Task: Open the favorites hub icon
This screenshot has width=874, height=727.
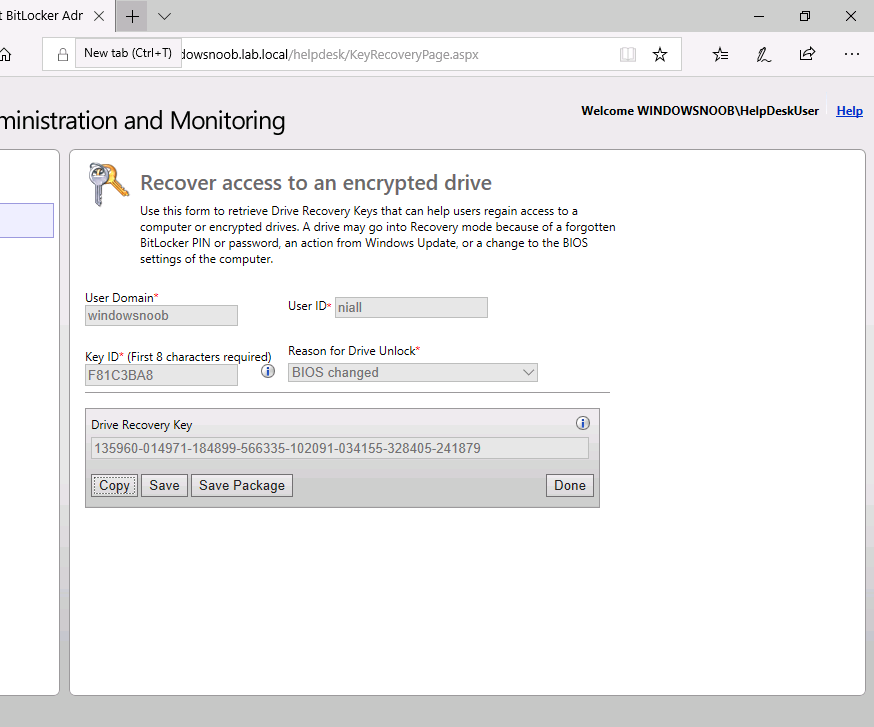Action: pyautogui.click(x=720, y=54)
